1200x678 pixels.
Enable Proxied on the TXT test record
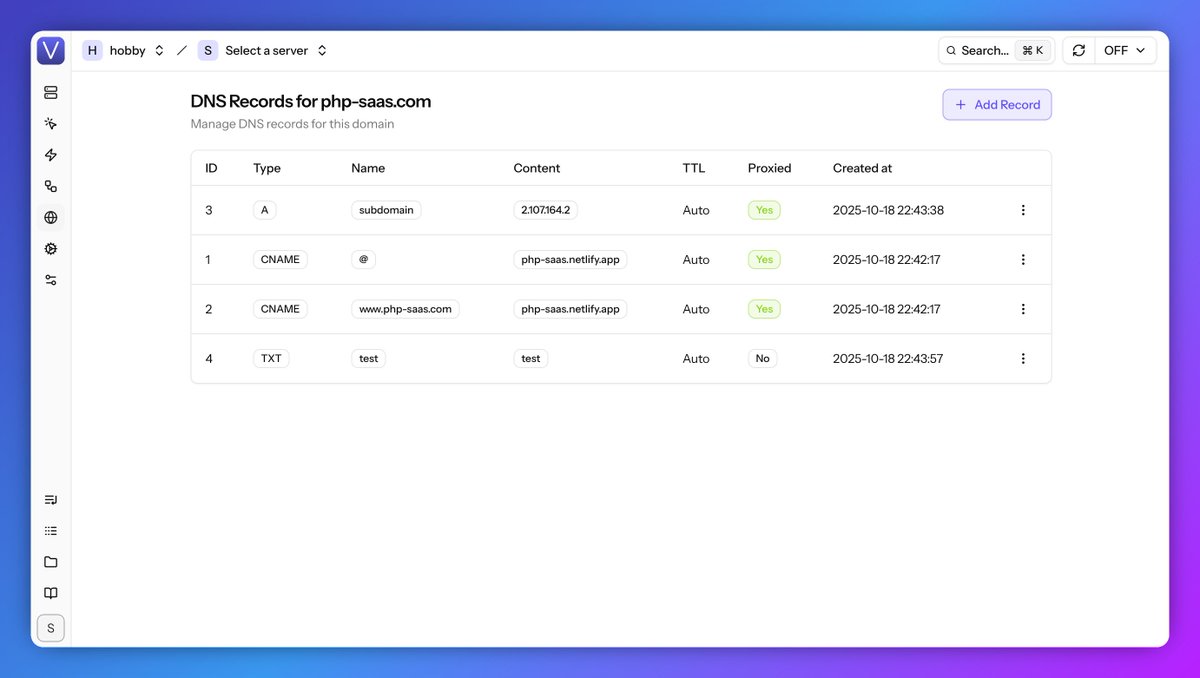tap(762, 358)
